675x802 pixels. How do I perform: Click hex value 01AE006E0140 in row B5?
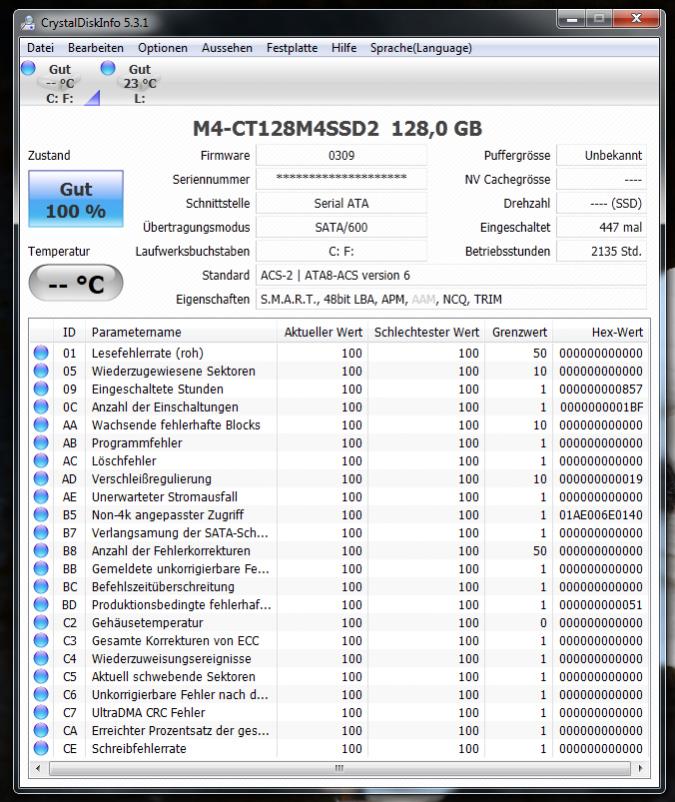click(601, 515)
